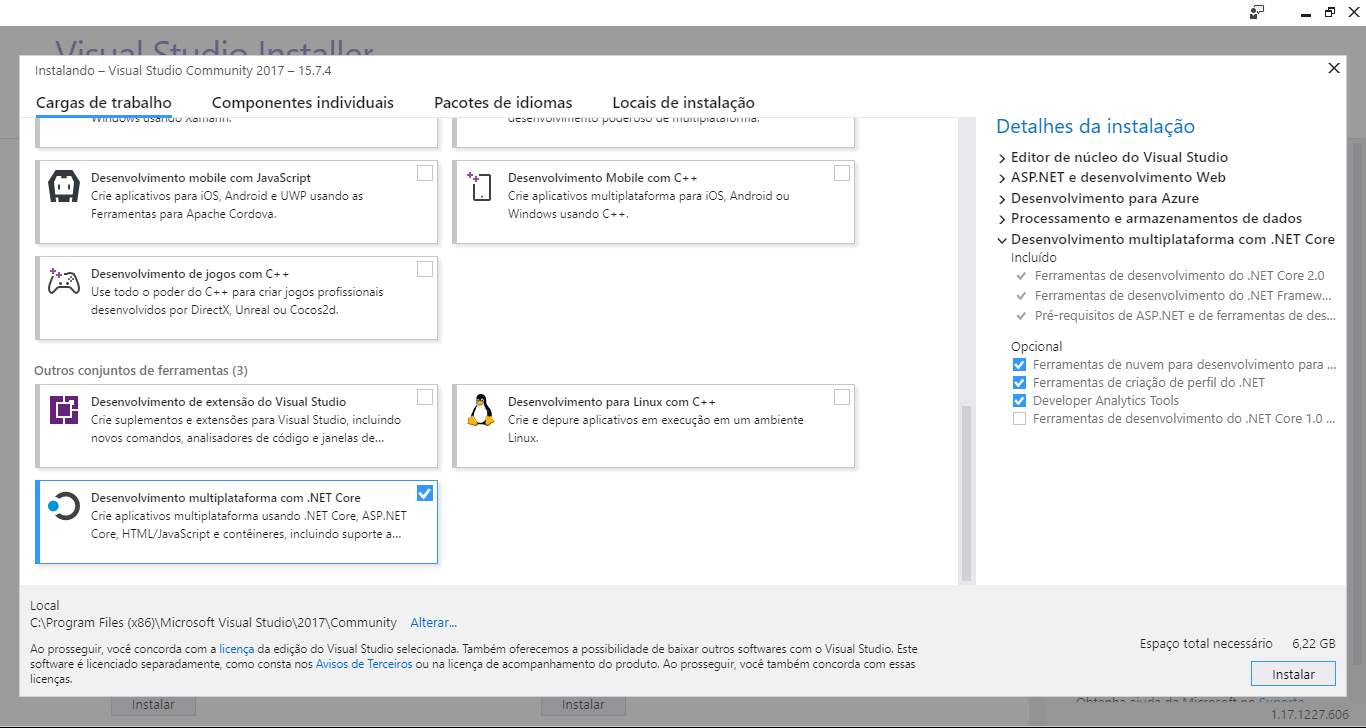The width and height of the screenshot is (1366, 728).
Task: Check Desenvolvimento Mobile com C++ workload
Action: [842, 173]
